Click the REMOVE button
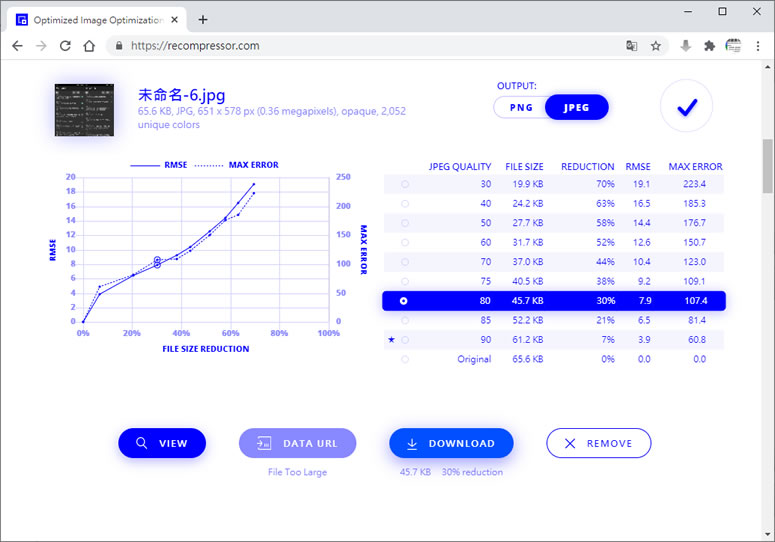 coord(598,443)
